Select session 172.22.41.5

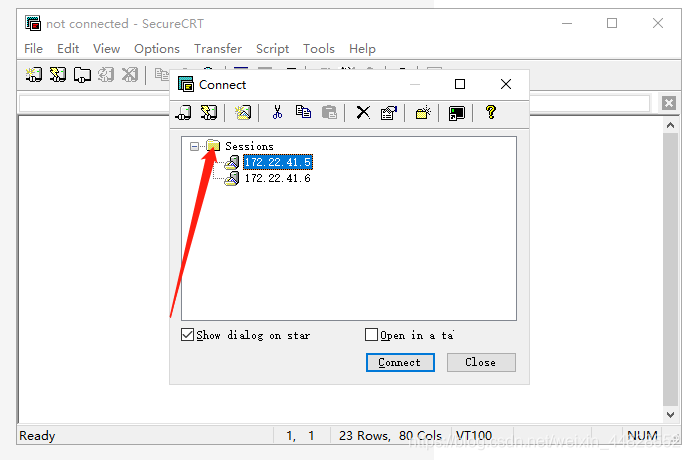point(278,162)
